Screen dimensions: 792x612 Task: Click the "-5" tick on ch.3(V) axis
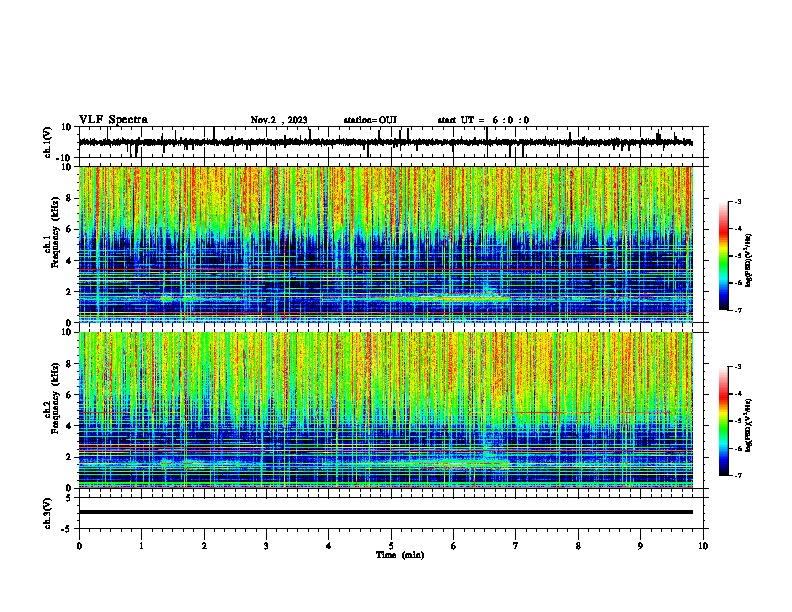67,529
